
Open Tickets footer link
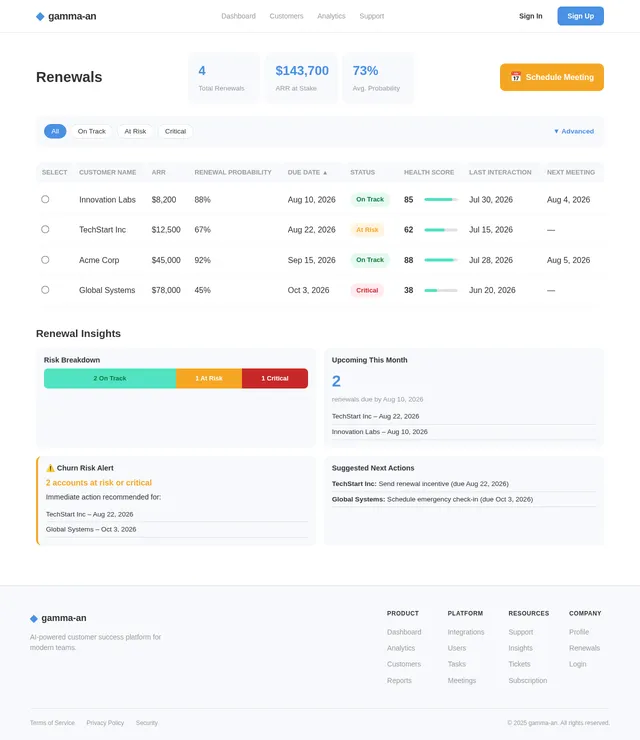tap(519, 664)
